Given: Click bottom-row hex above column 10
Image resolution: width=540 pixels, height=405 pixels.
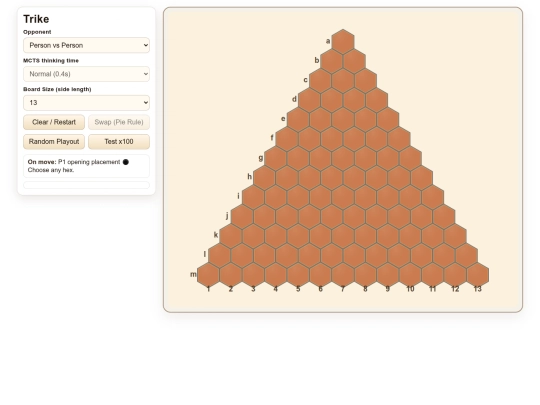Looking at the screenshot, I should tap(410, 275).
